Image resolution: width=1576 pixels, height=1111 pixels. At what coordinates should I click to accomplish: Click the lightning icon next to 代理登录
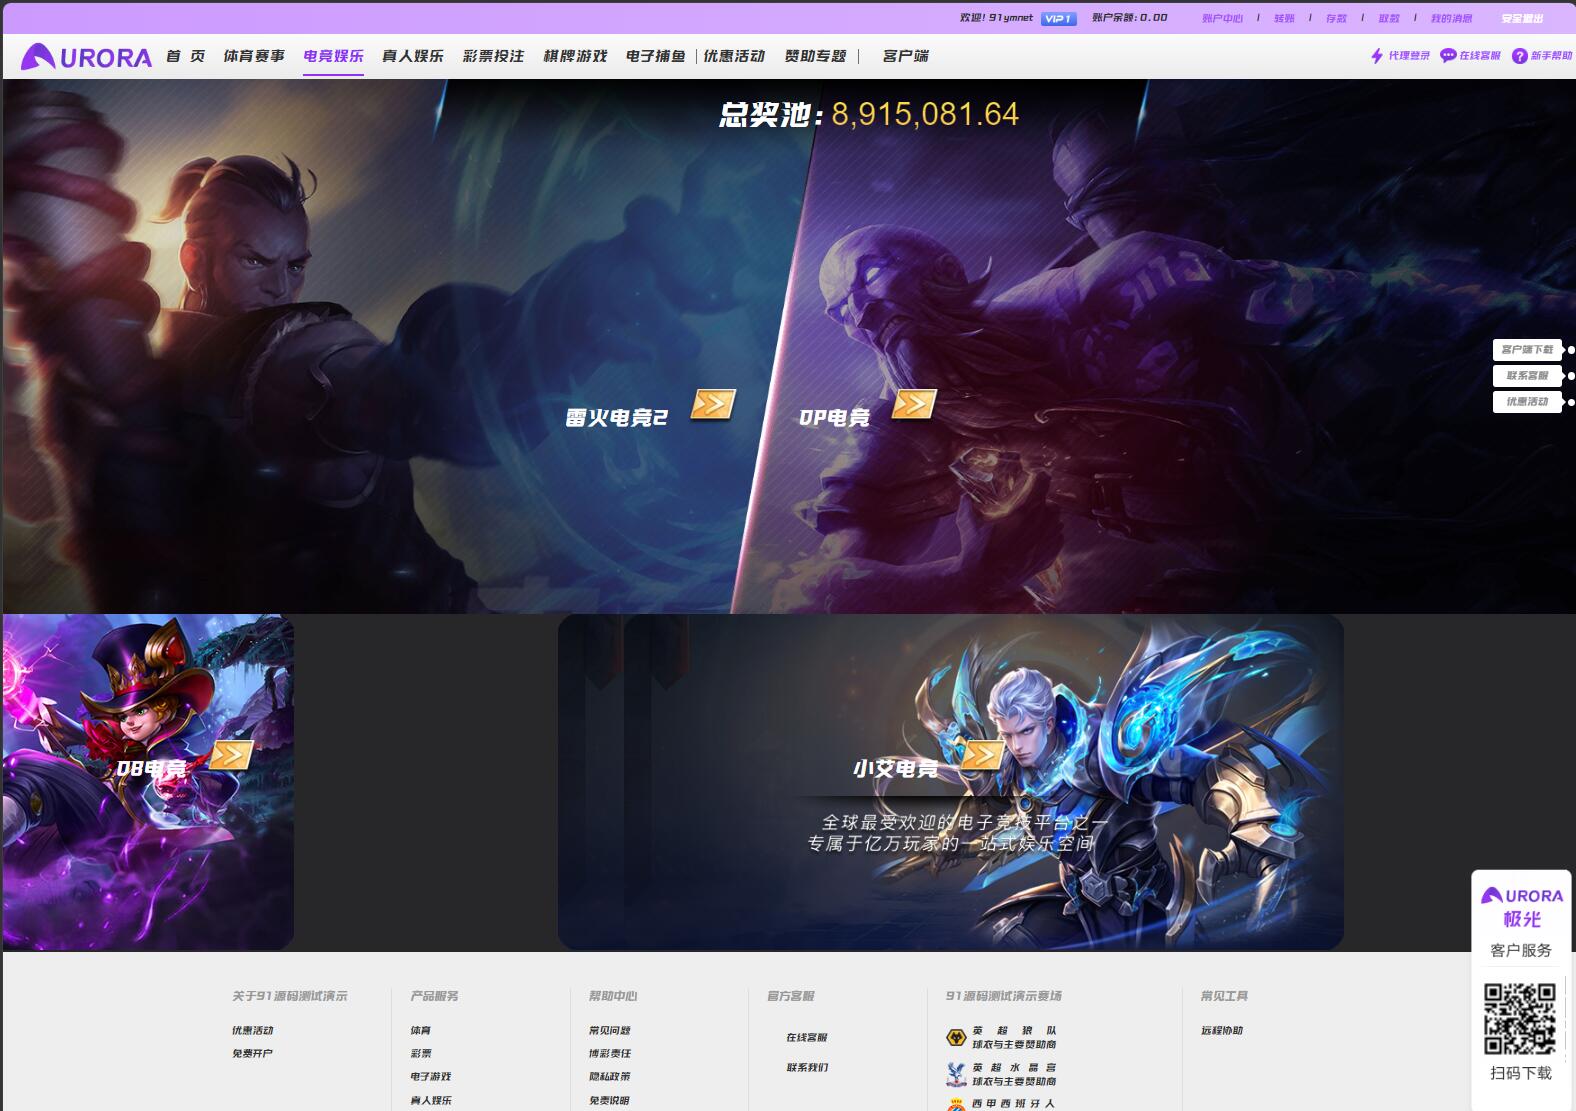tap(1377, 56)
